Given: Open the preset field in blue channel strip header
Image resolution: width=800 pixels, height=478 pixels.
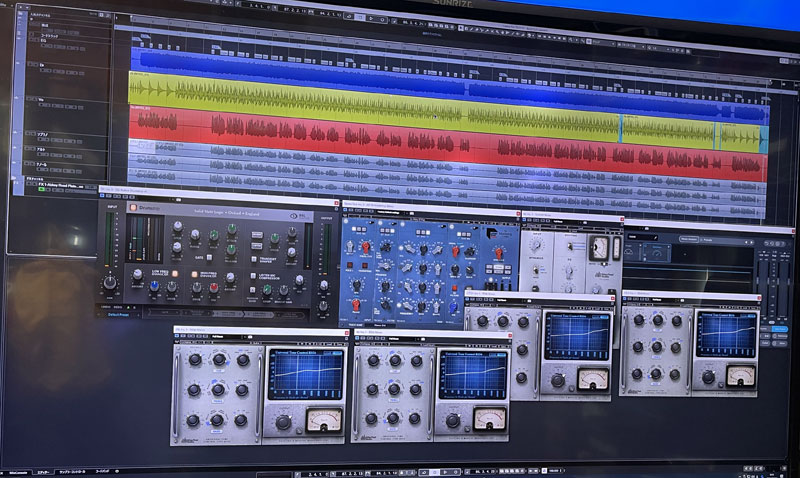Looking at the screenshot, I should click(389, 212).
